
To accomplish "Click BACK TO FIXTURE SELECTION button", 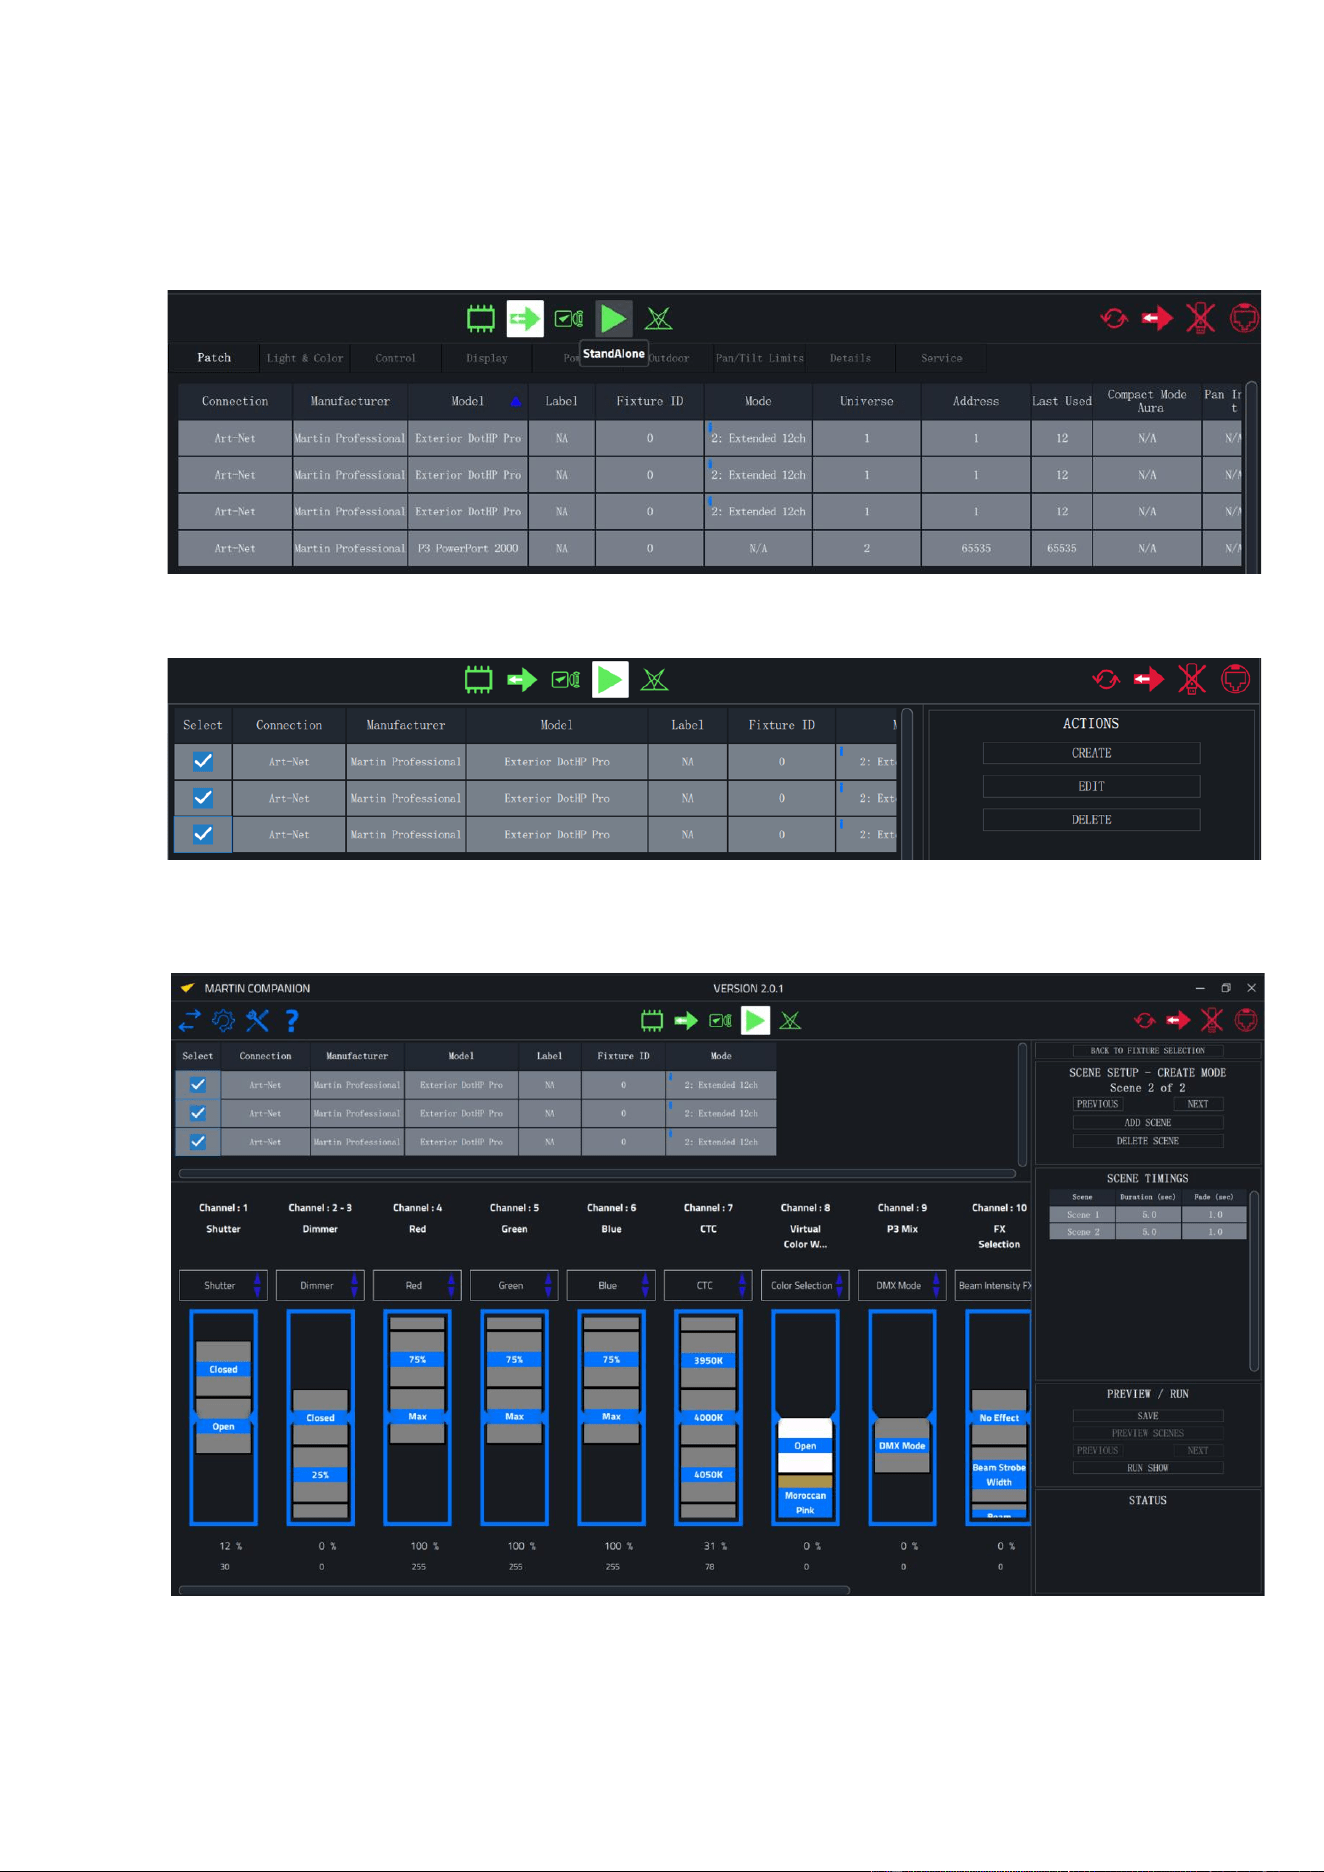I will tap(1148, 1051).
